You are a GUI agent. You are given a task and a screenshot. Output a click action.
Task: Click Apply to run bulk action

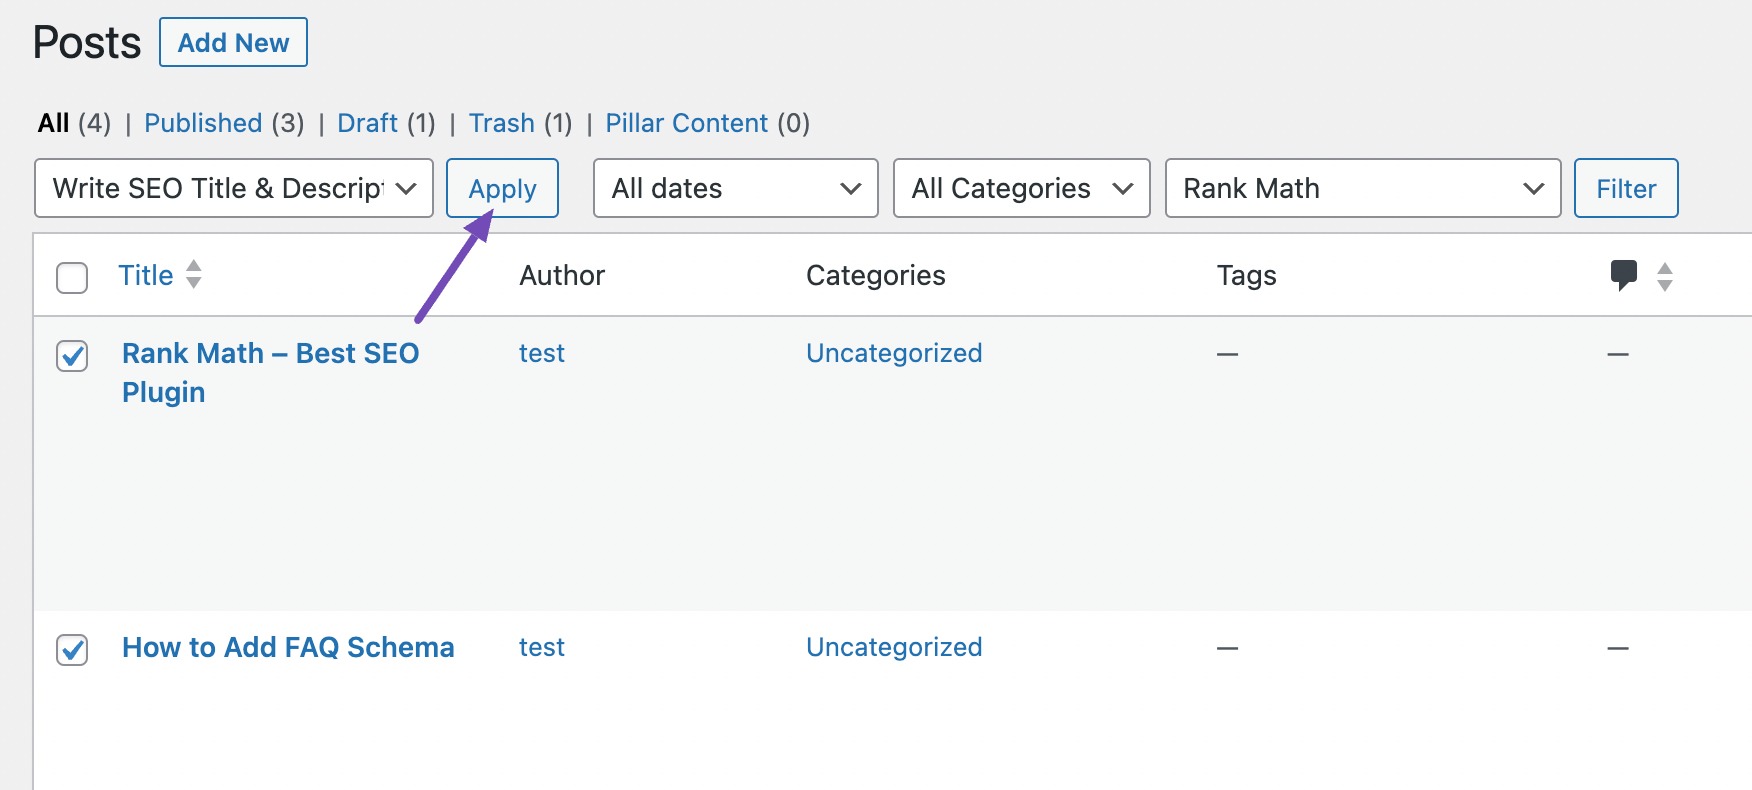coord(502,188)
